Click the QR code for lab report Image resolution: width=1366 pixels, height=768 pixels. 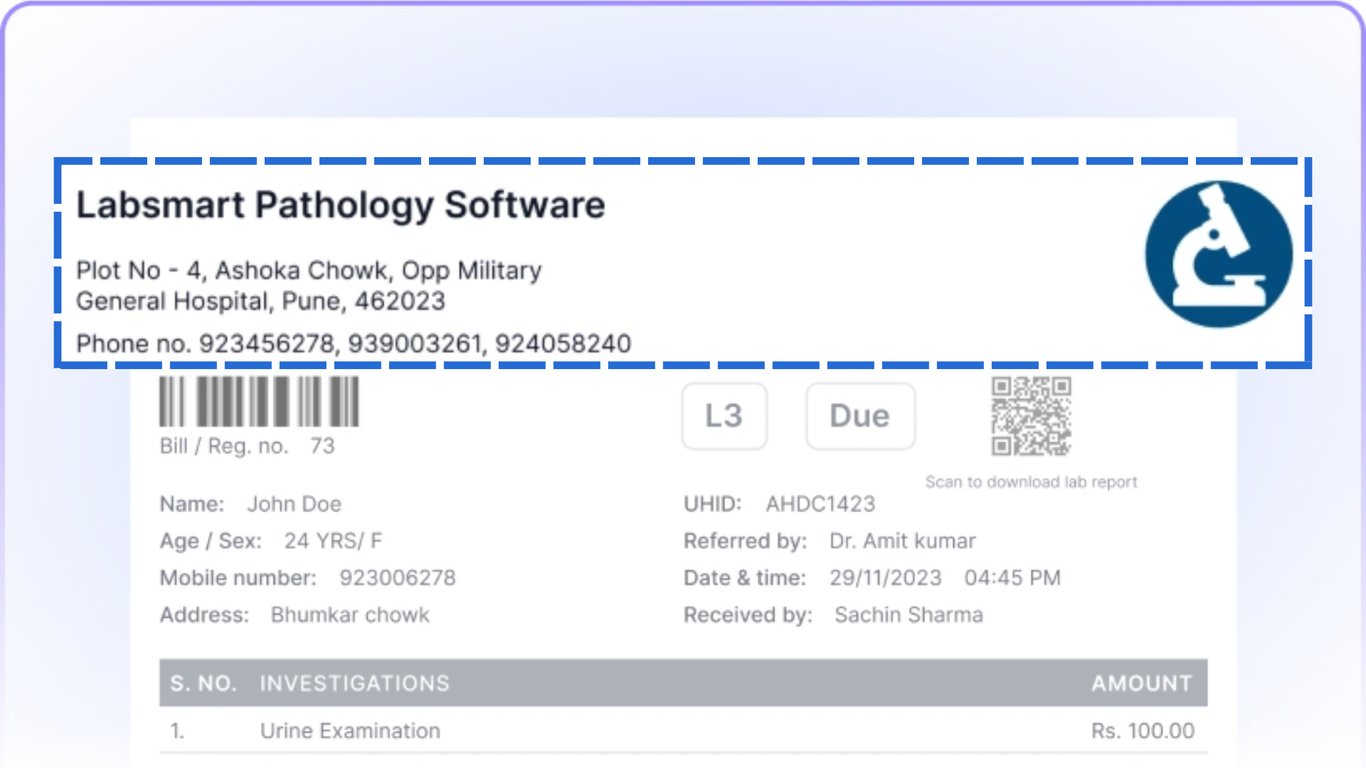tap(1031, 416)
